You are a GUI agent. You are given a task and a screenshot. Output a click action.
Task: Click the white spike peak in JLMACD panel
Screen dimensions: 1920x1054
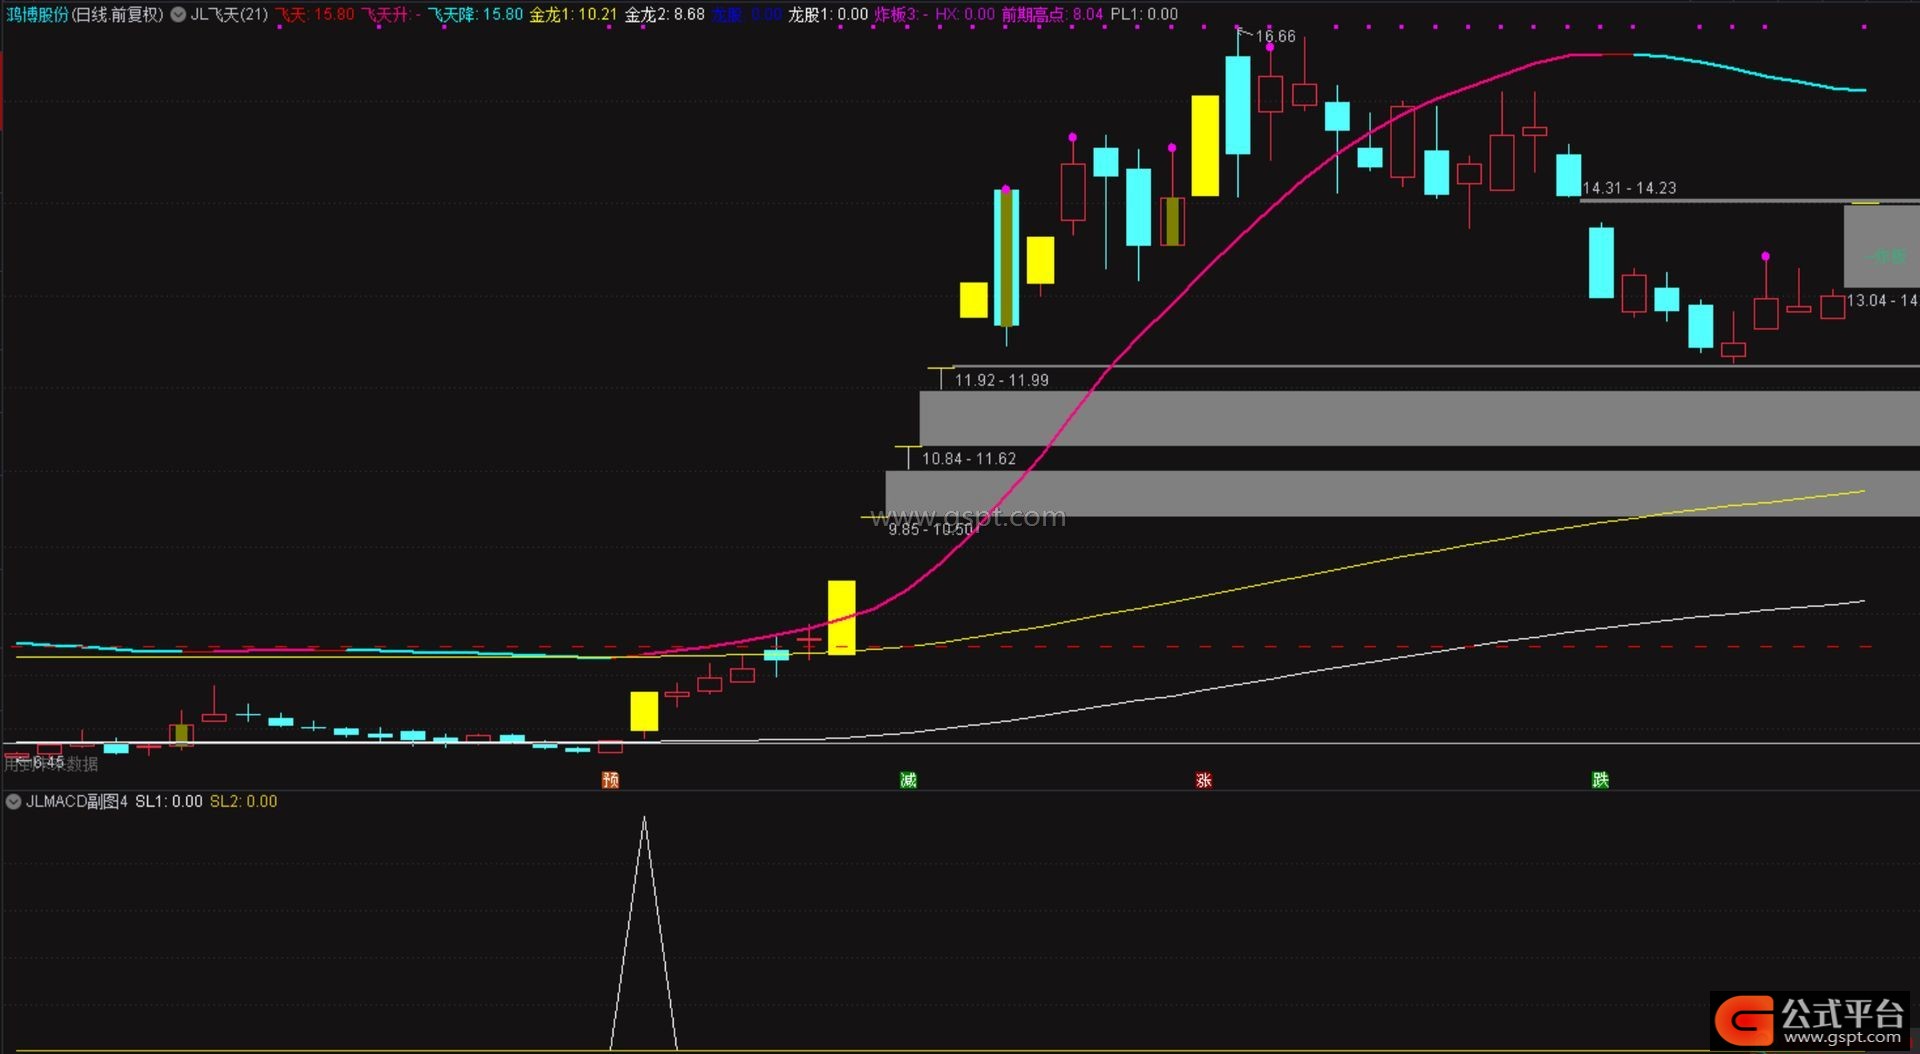click(x=644, y=820)
